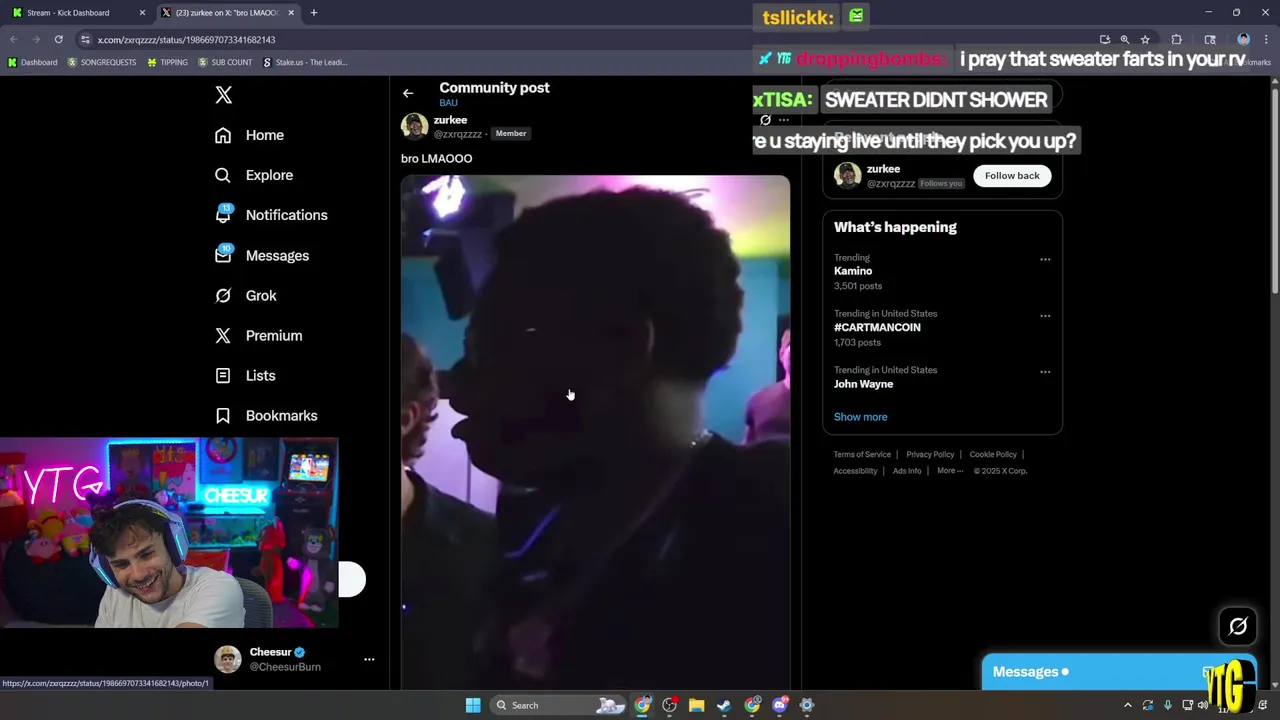
Task: Click the Bookmarks ribbon icon
Action: [223, 415]
